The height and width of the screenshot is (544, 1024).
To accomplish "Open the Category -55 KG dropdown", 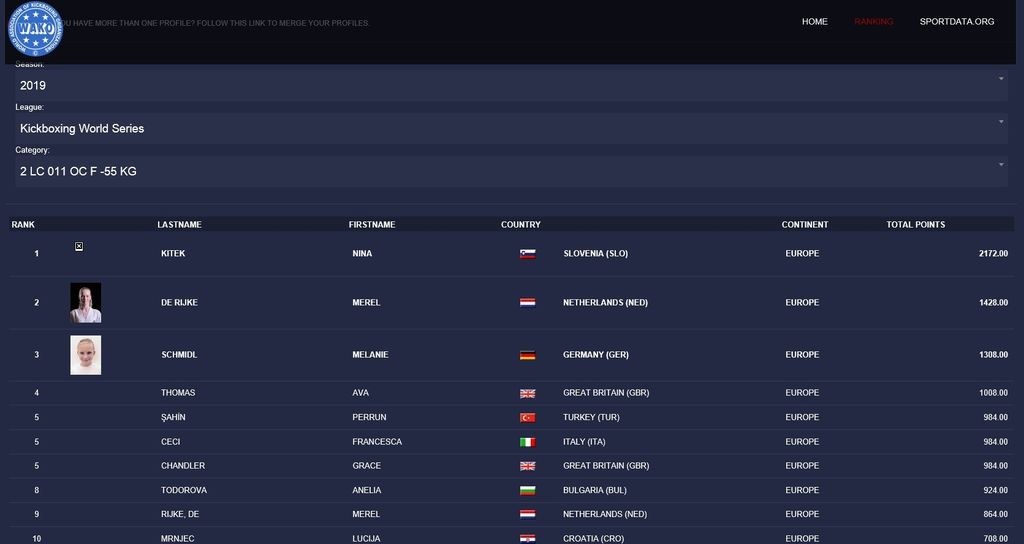I will [x=511, y=171].
